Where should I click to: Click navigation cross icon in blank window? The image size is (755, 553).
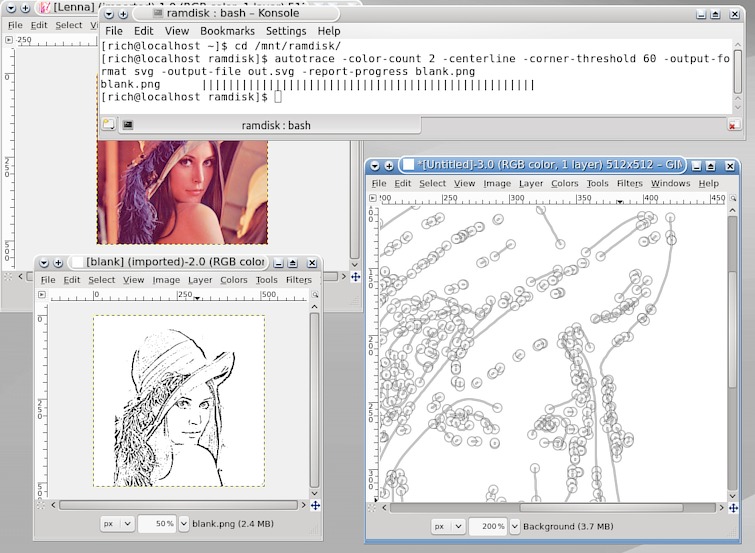coord(315,505)
